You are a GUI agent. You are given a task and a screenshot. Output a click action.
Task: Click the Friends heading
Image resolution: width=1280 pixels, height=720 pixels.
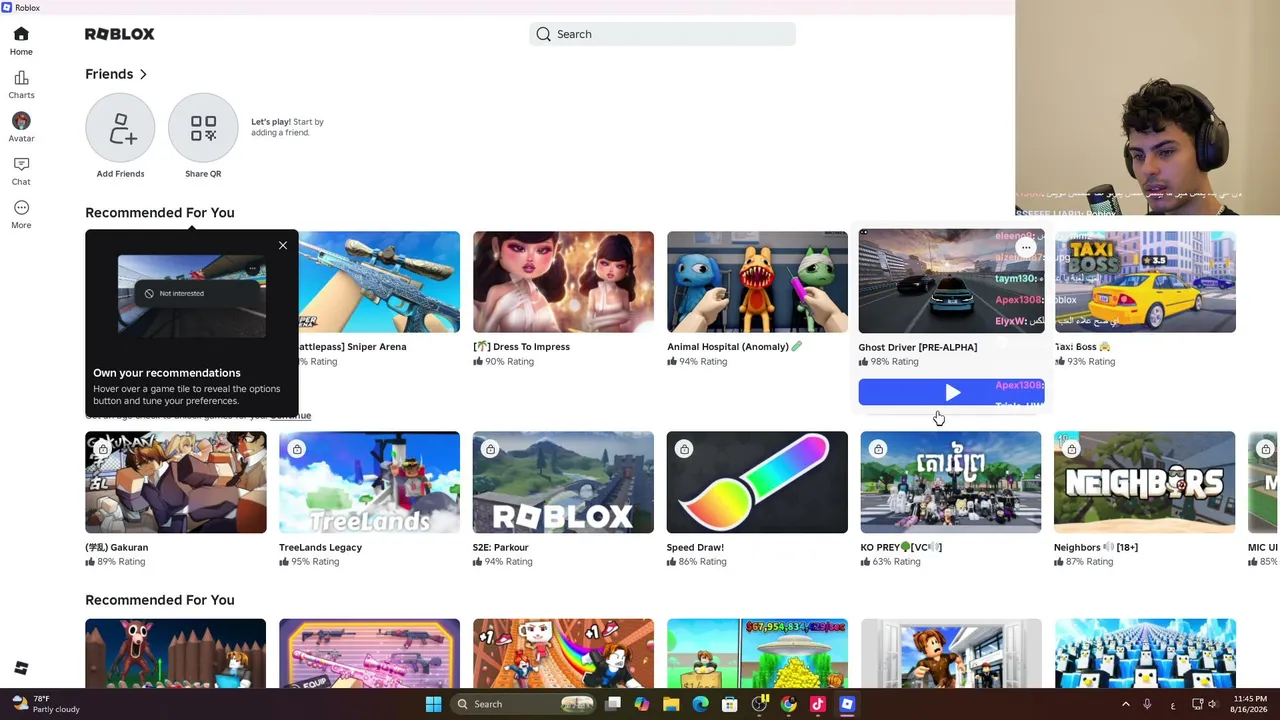[x=109, y=74]
